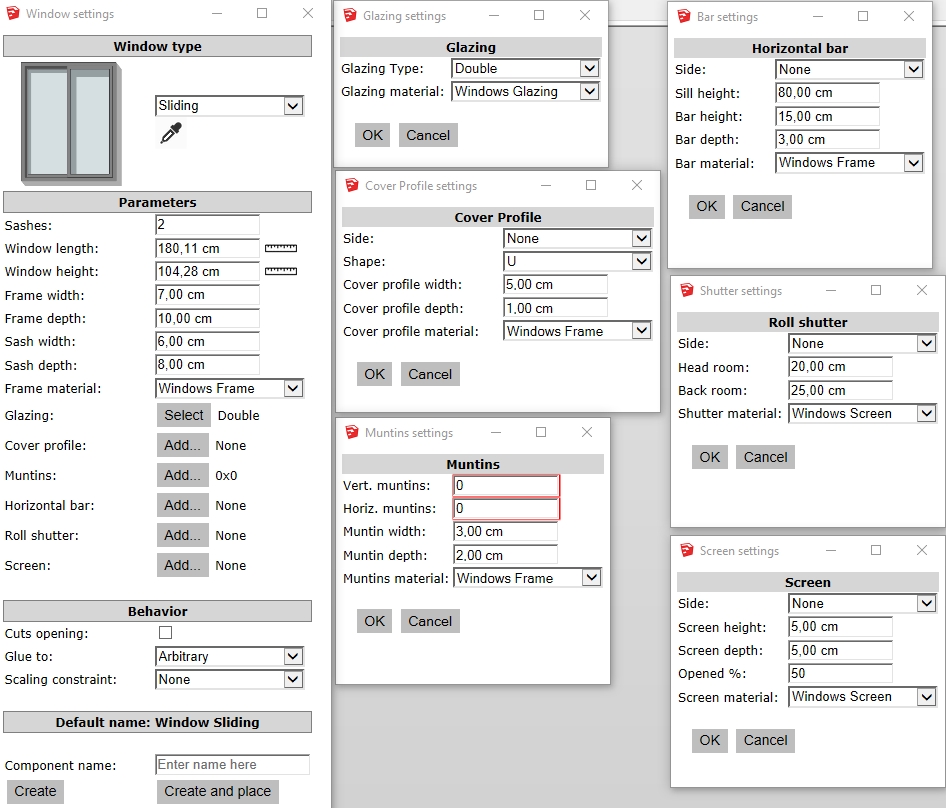Expand the Glazing Type dropdown
This screenshot has width=946, height=808.
525,69
